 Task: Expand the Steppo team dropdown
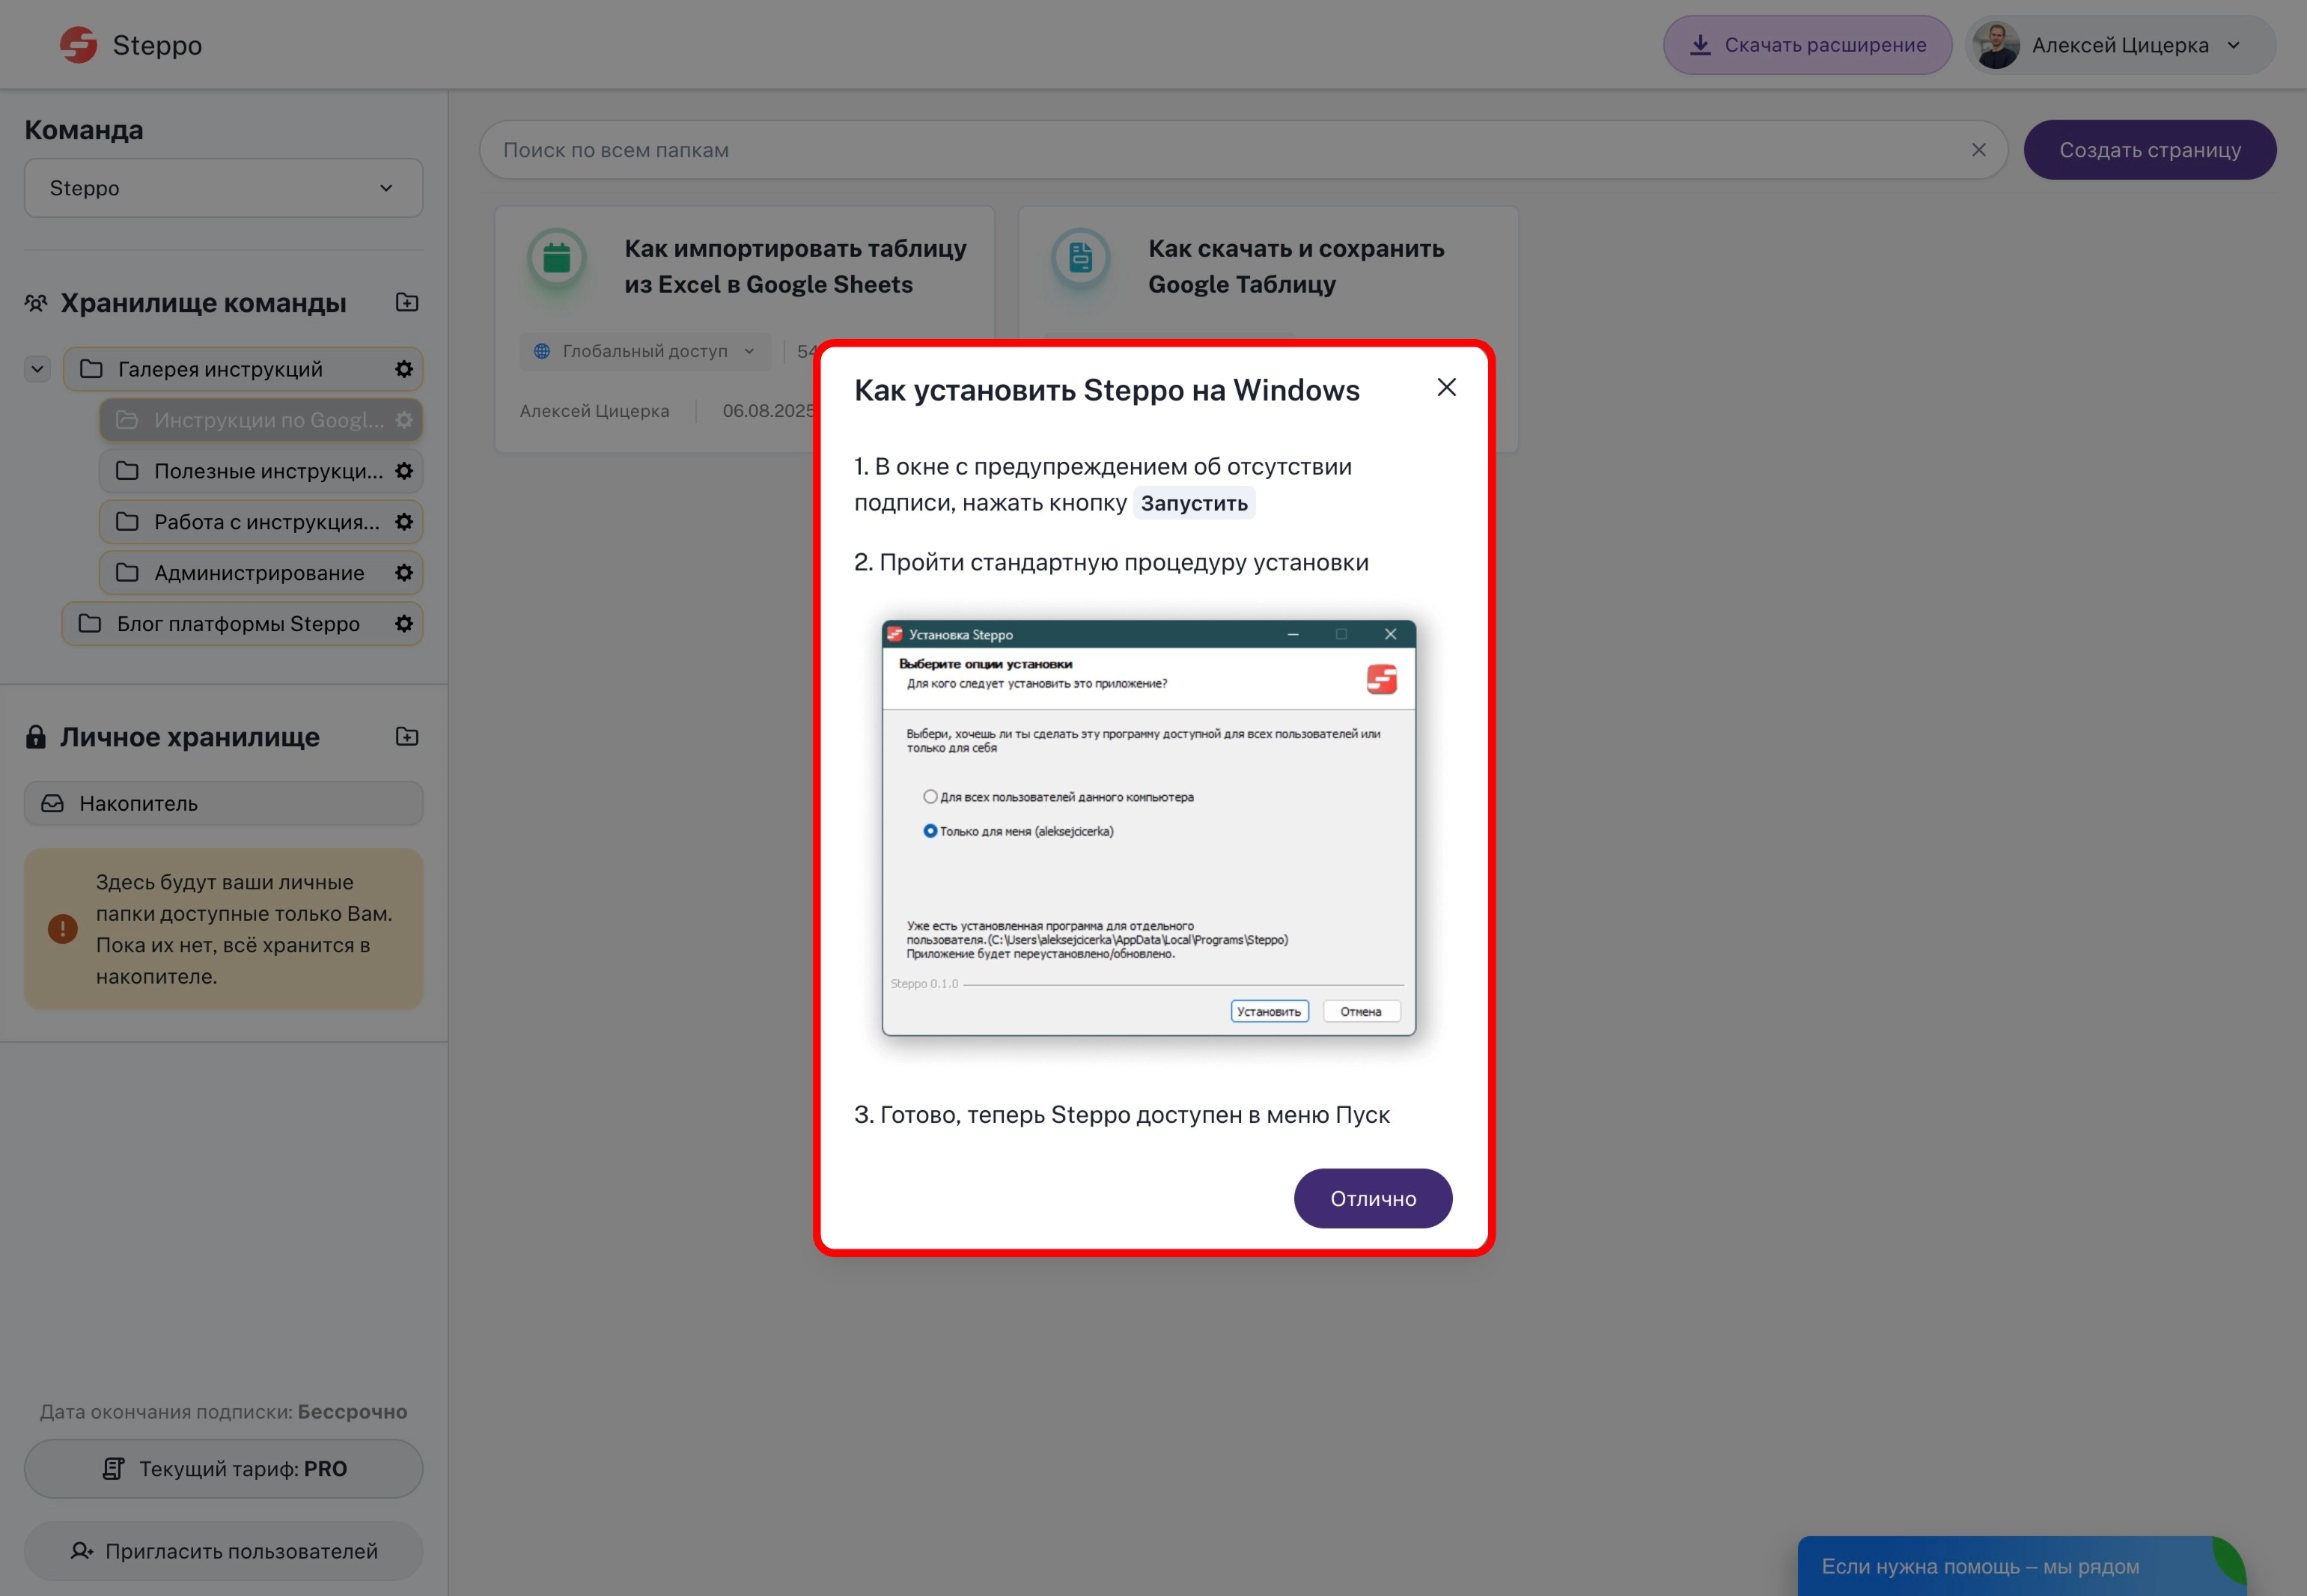(223, 188)
